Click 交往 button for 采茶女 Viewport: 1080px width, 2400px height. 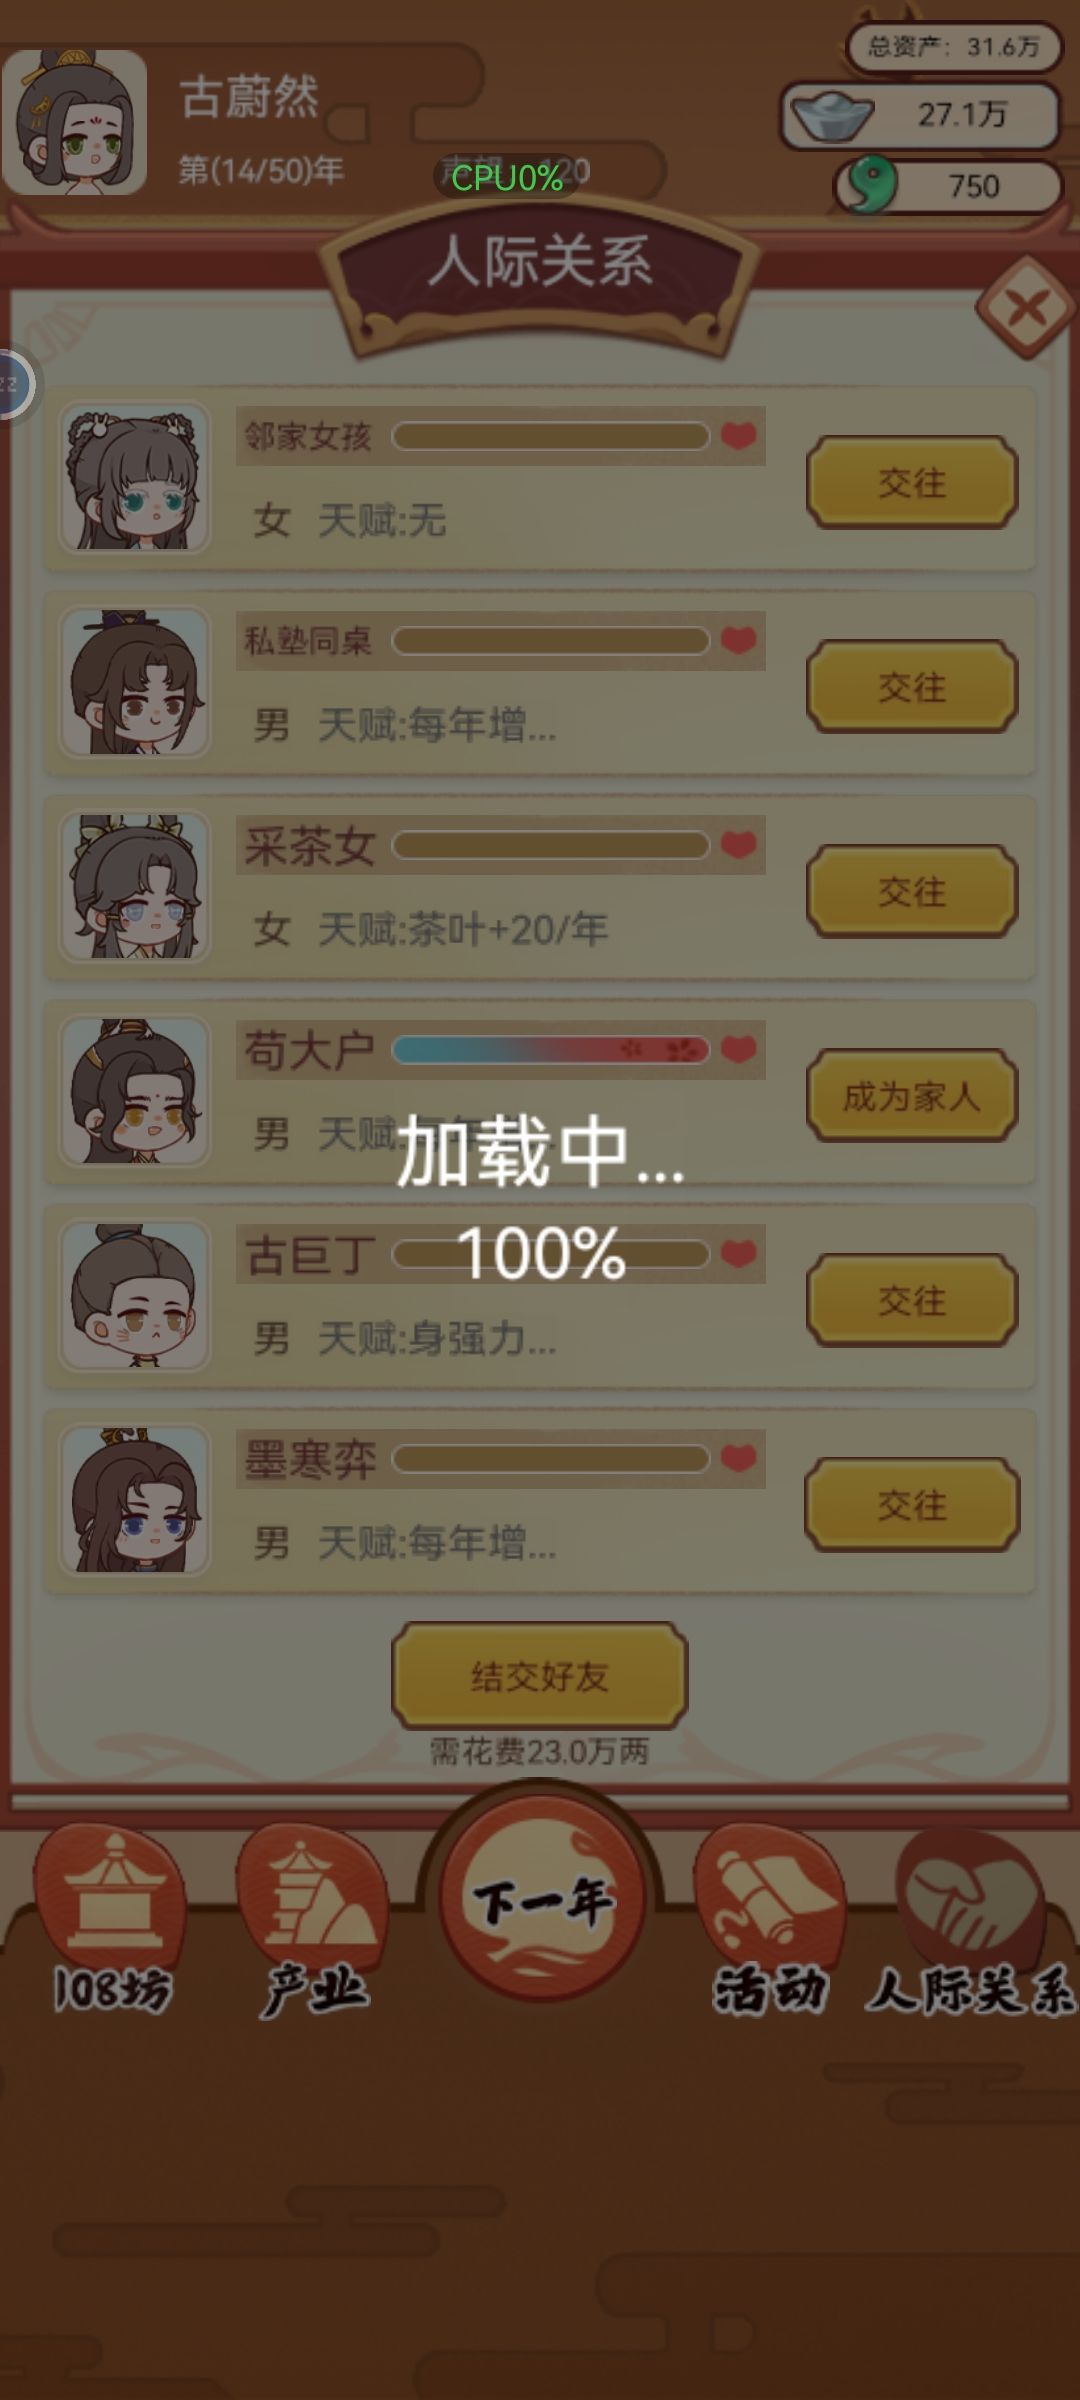pos(912,891)
